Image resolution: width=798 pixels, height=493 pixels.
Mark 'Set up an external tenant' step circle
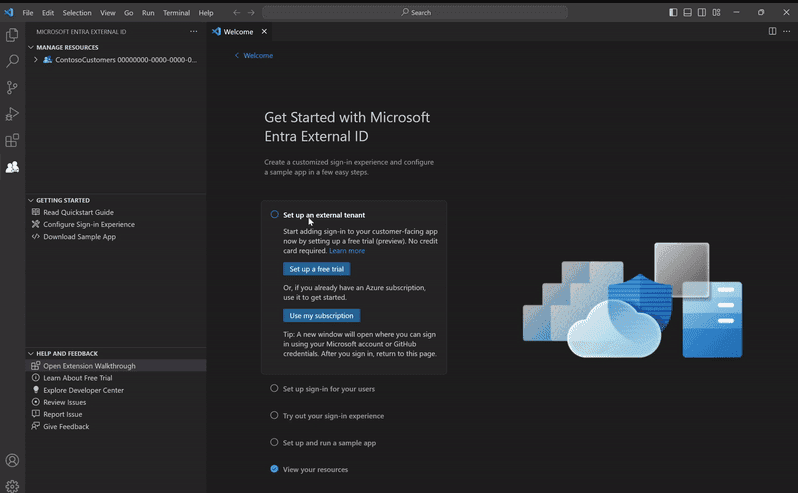pos(274,215)
